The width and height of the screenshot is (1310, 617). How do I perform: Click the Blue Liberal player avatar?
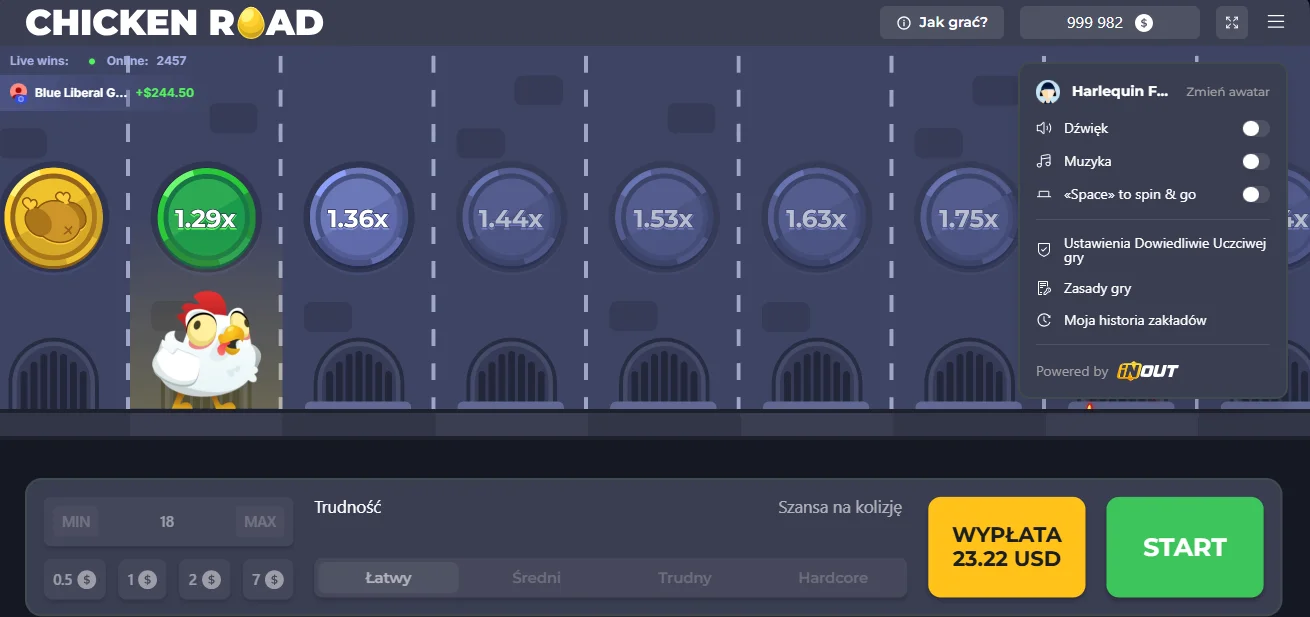[18, 92]
